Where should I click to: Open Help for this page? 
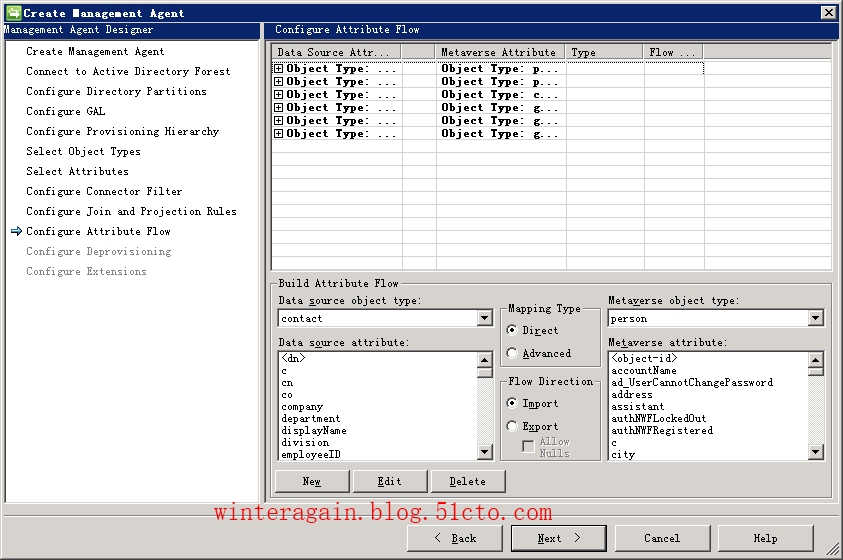pos(766,538)
